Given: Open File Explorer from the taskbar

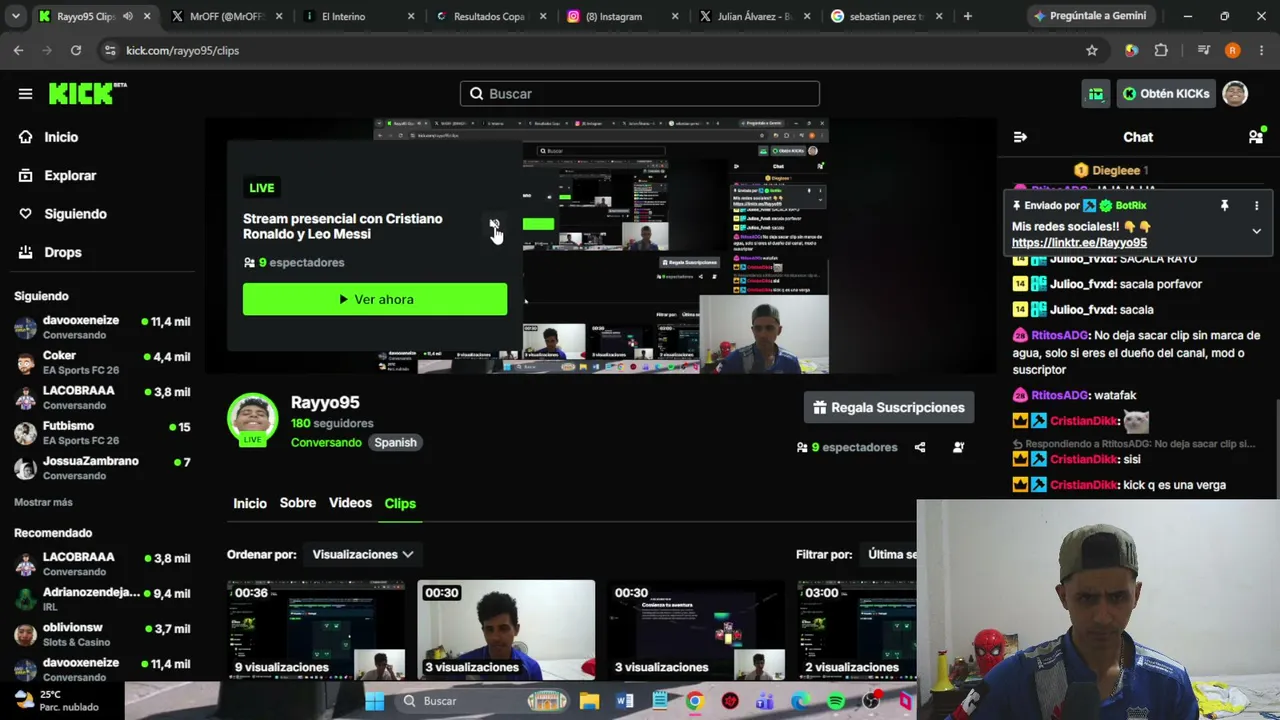Looking at the screenshot, I should [x=589, y=701].
